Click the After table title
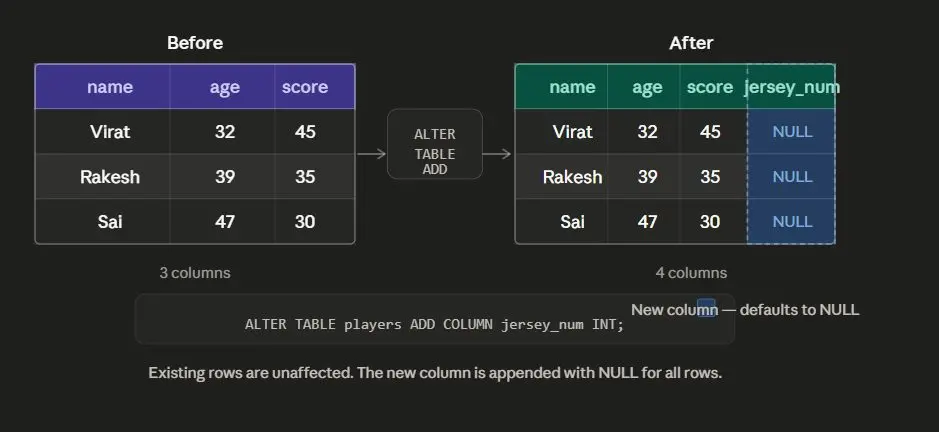This screenshot has height=432, width=939. coord(691,43)
